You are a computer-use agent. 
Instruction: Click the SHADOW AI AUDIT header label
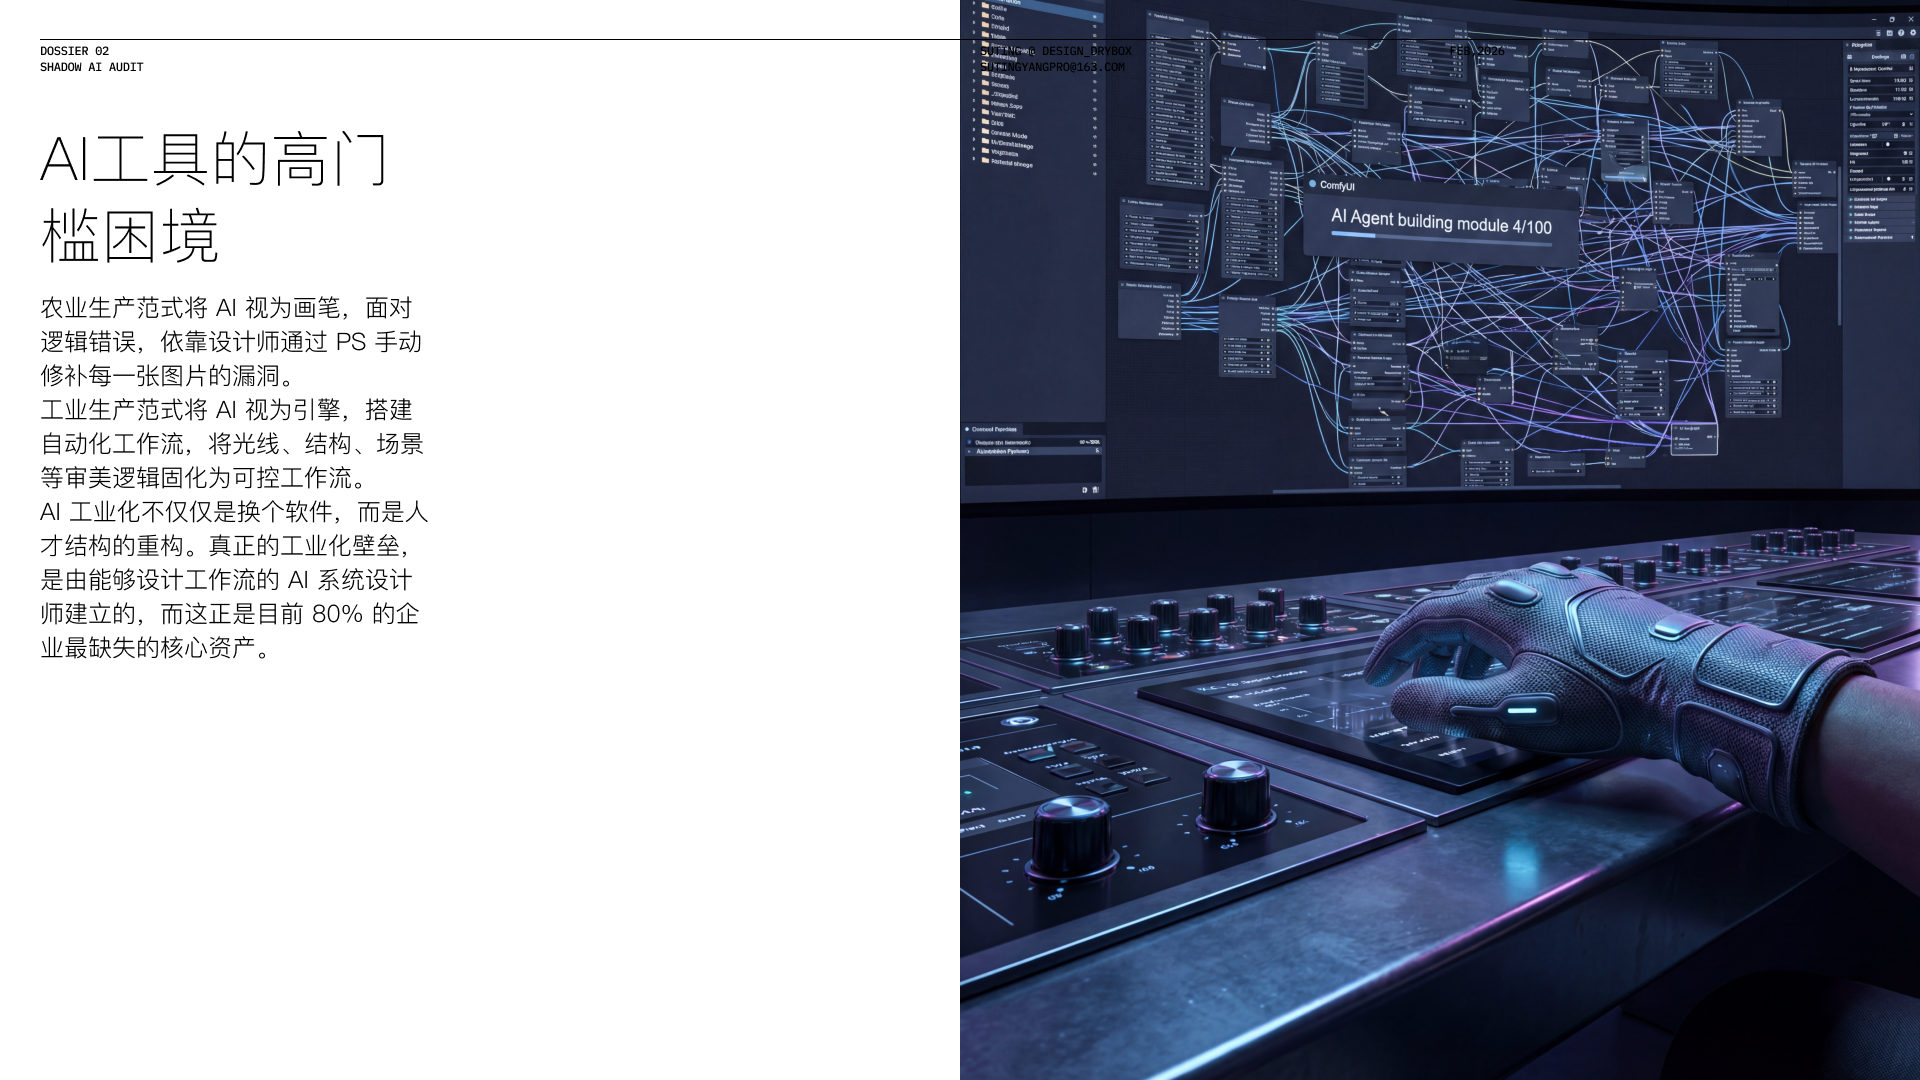coord(91,67)
